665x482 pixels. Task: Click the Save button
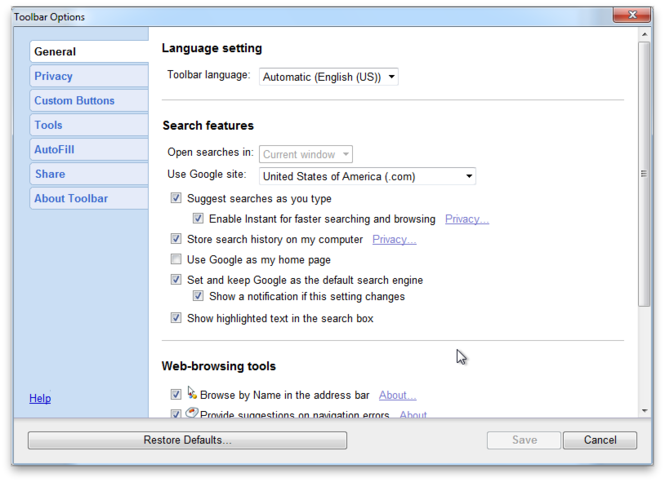point(524,440)
